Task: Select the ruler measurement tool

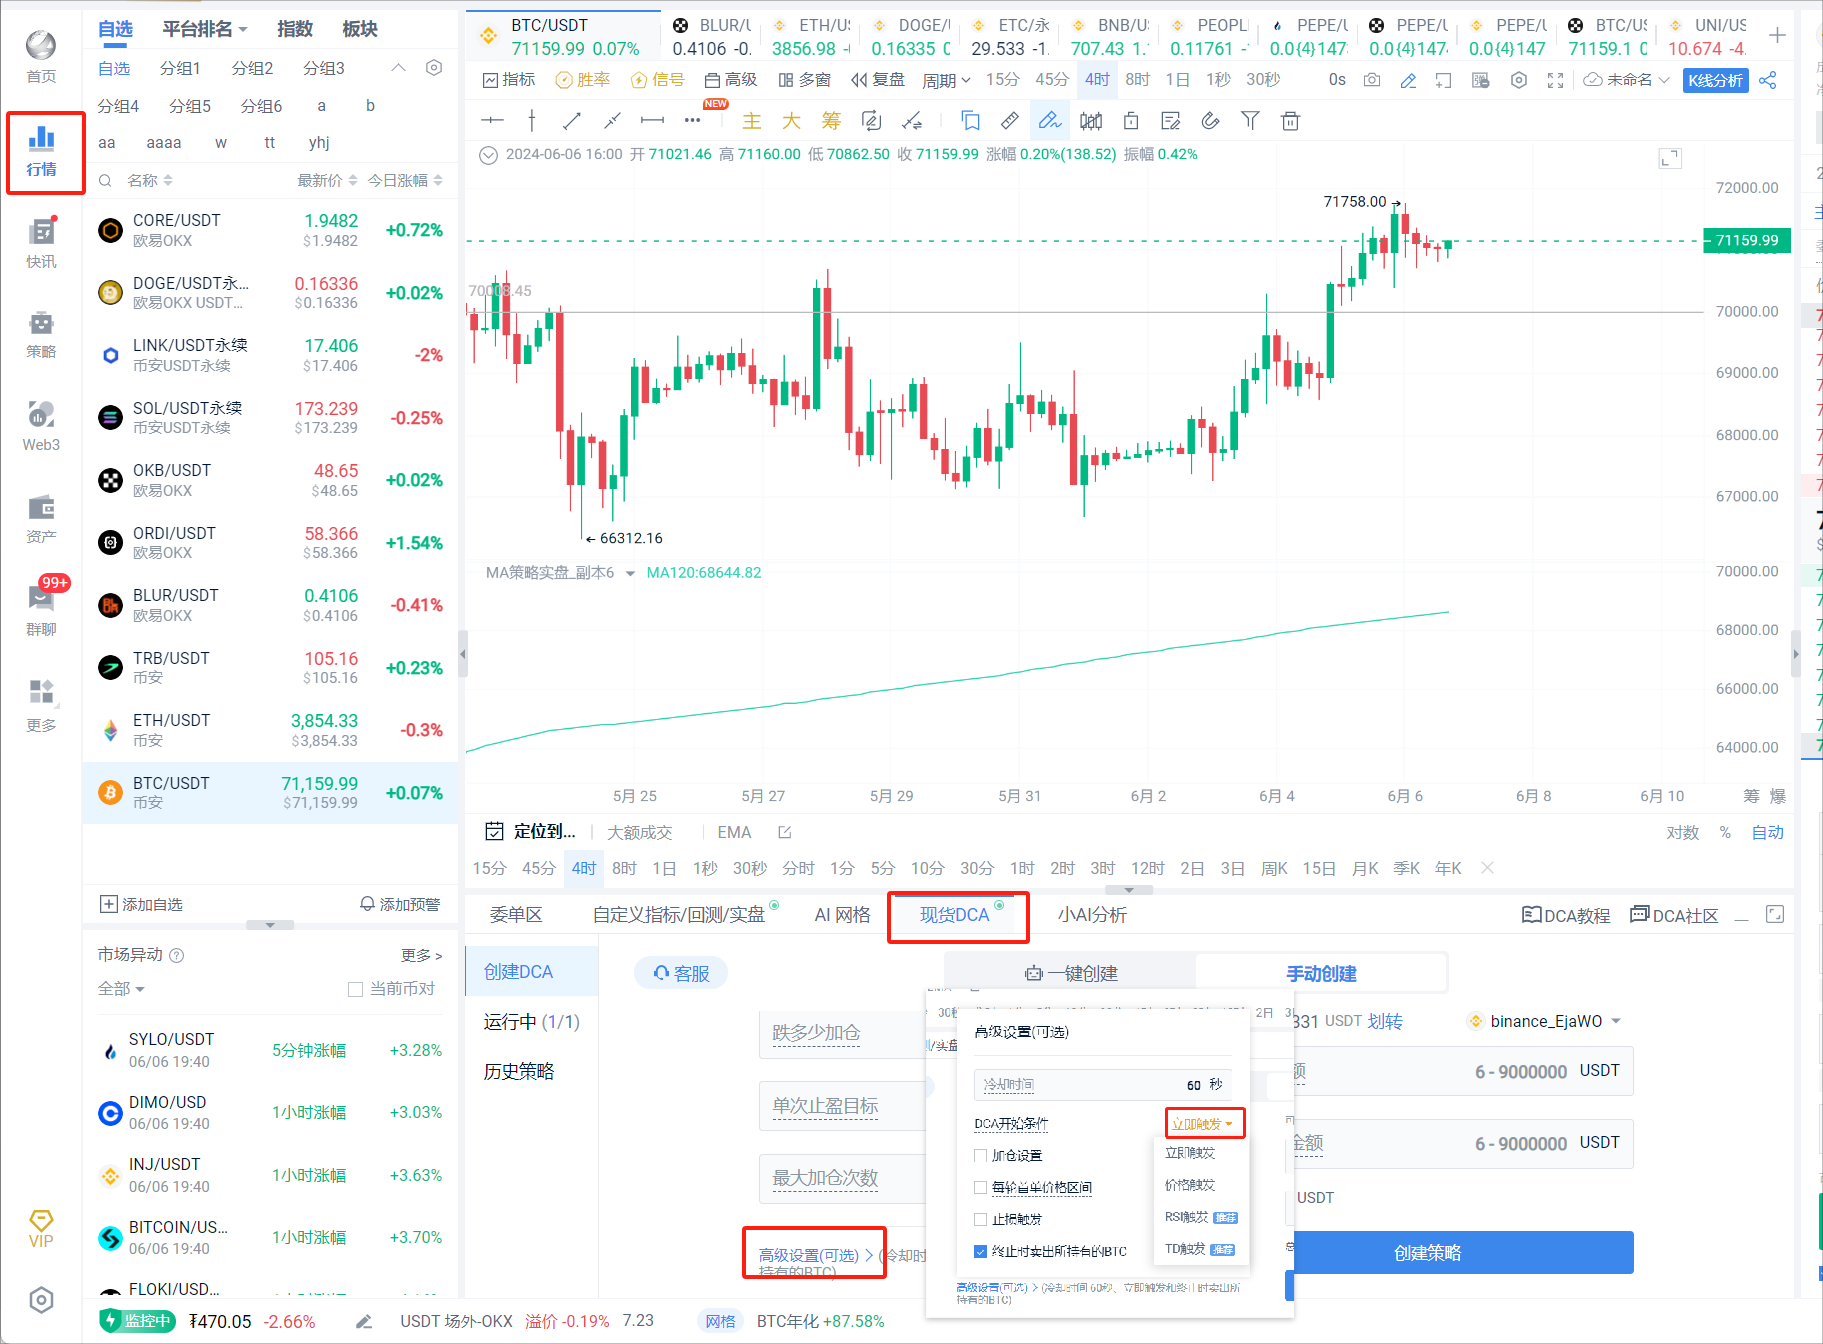Action: pos(1010,121)
